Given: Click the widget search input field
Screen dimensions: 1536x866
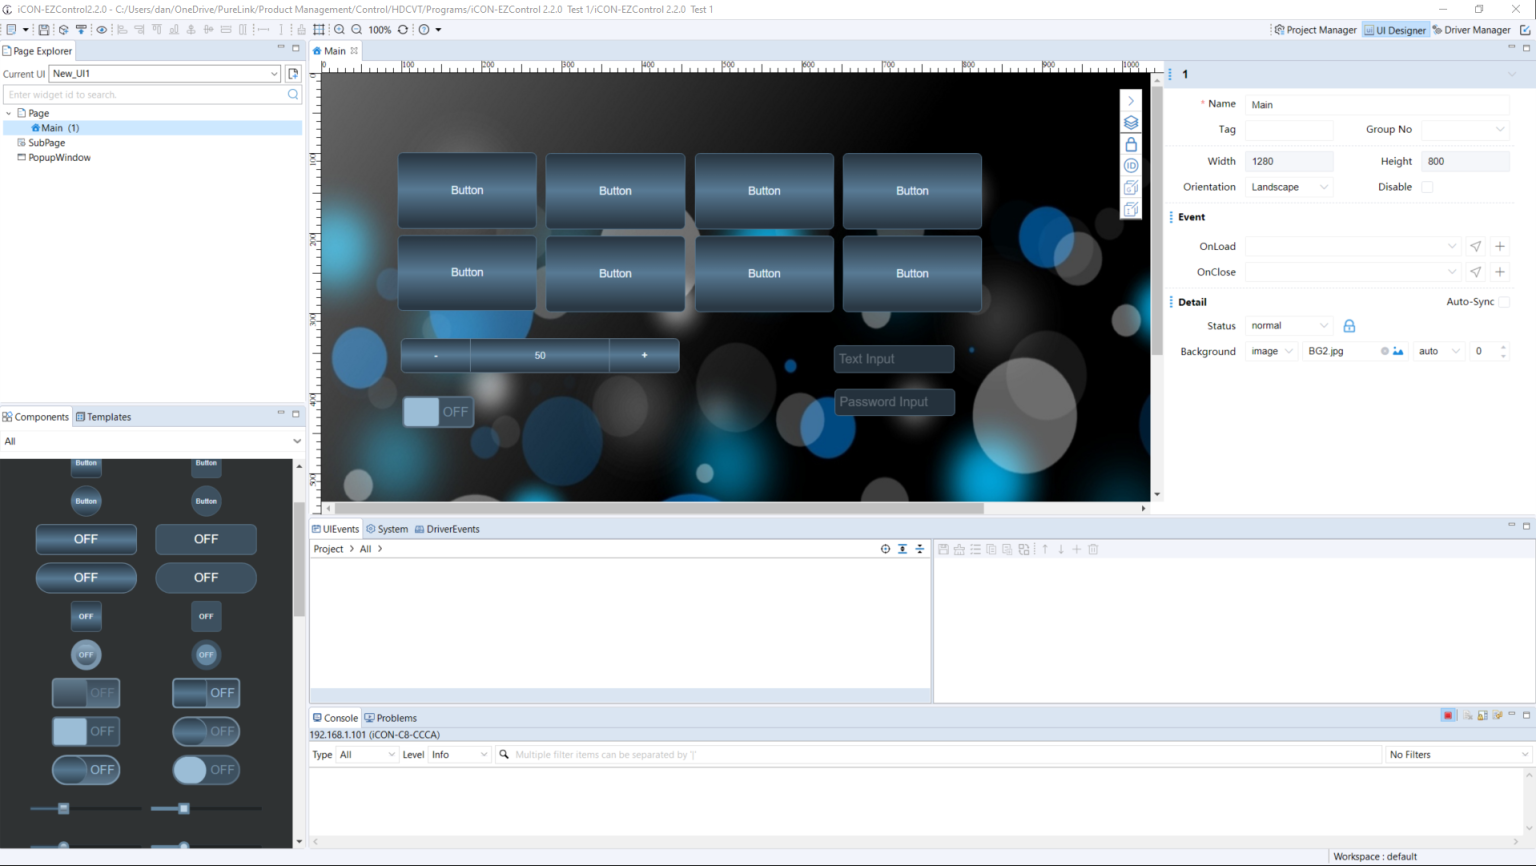Looking at the screenshot, I should point(145,95).
